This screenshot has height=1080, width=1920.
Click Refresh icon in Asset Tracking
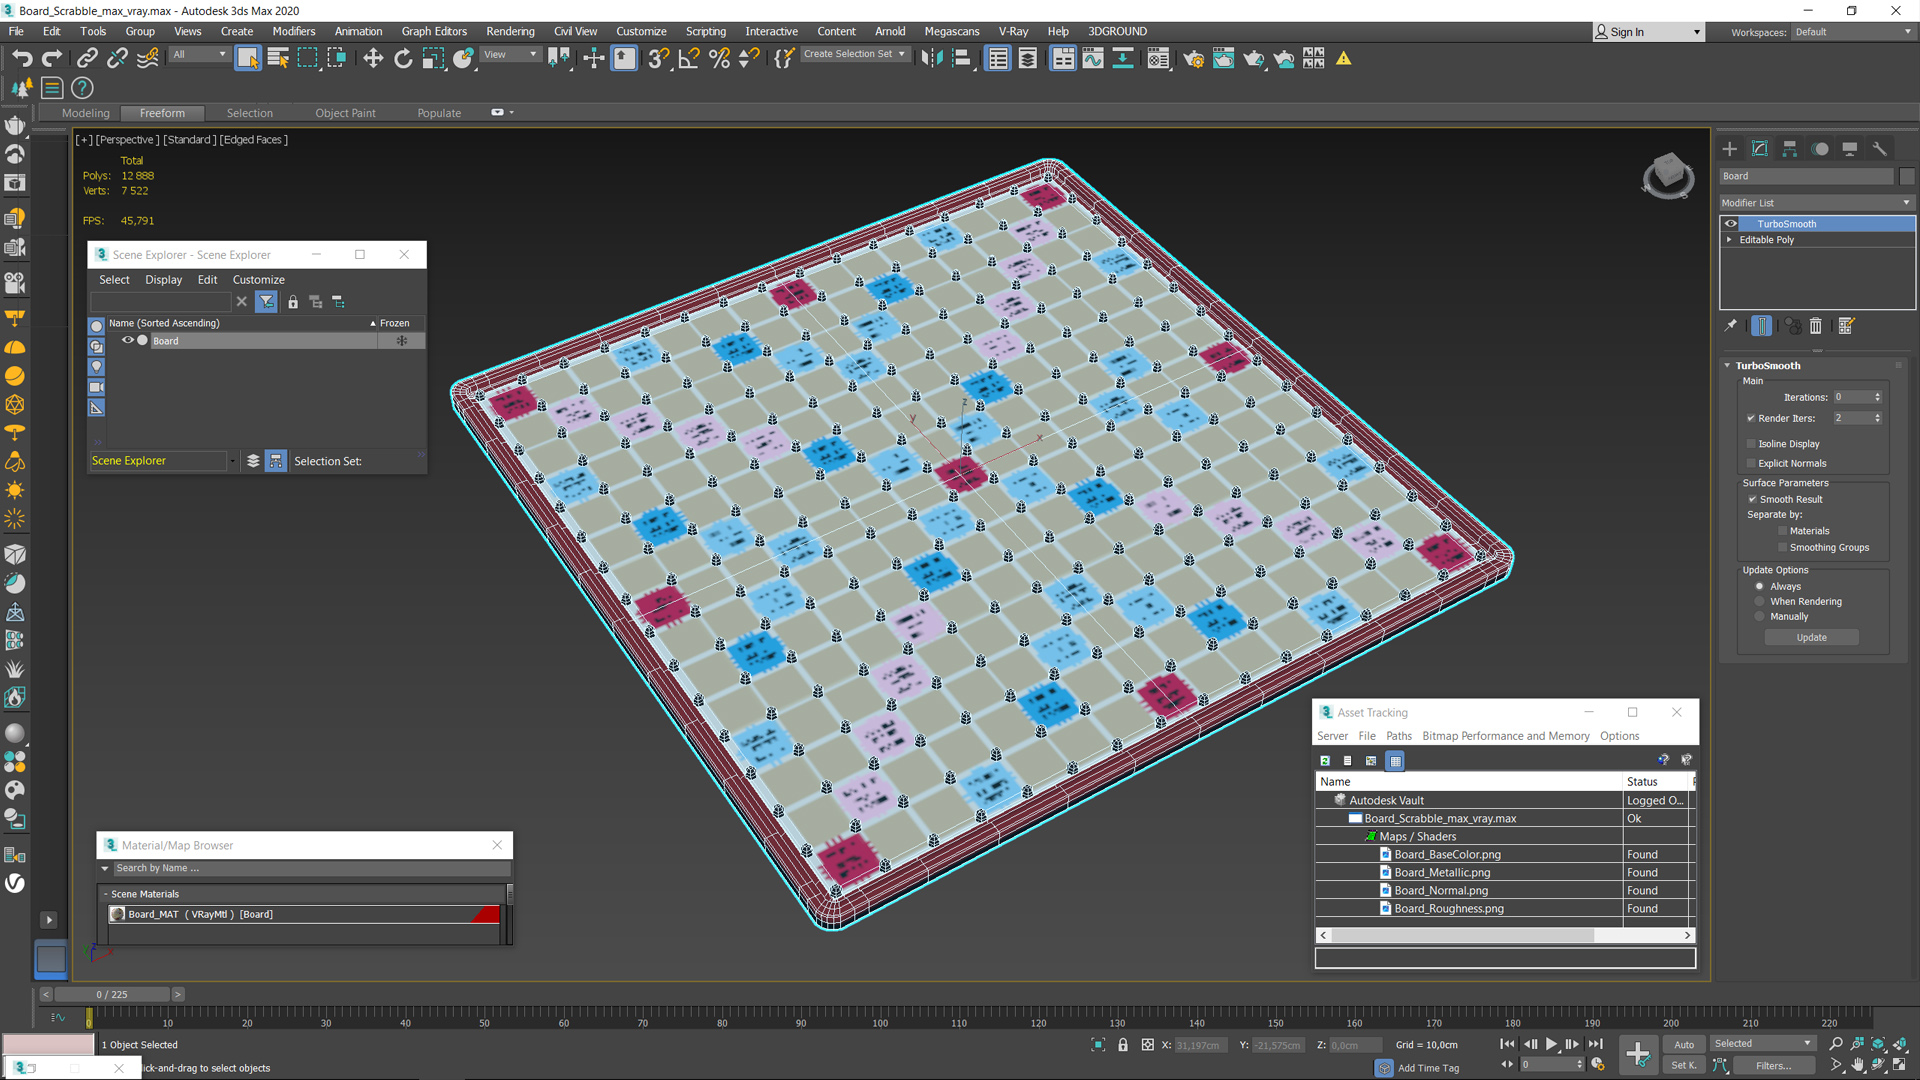pos(1325,761)
